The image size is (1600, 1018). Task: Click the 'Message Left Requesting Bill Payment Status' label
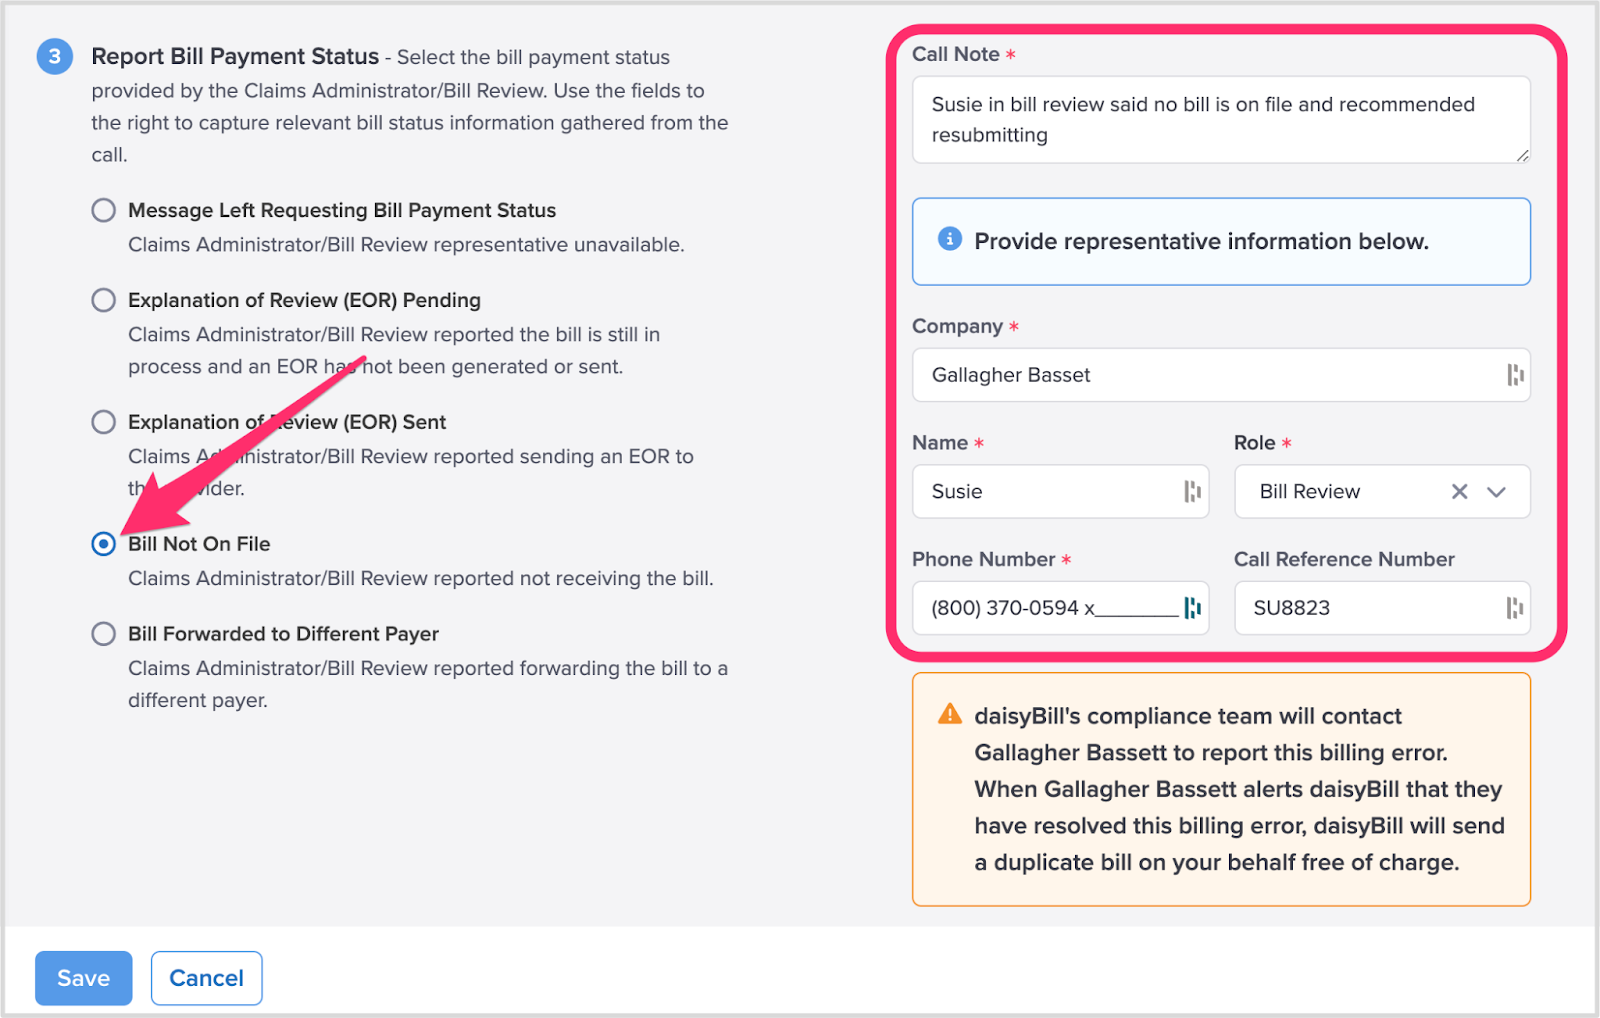[x=342, y=210]
